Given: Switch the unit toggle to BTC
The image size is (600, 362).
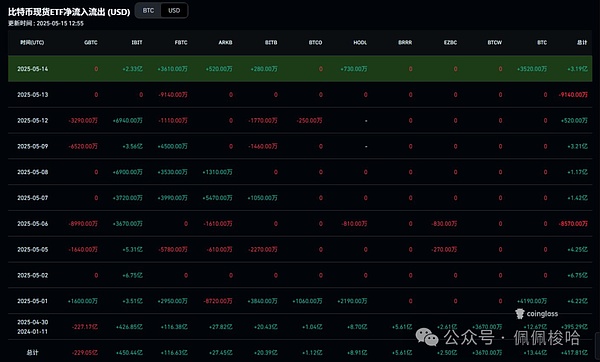Looking at the screenshot, I should [148, 11].
